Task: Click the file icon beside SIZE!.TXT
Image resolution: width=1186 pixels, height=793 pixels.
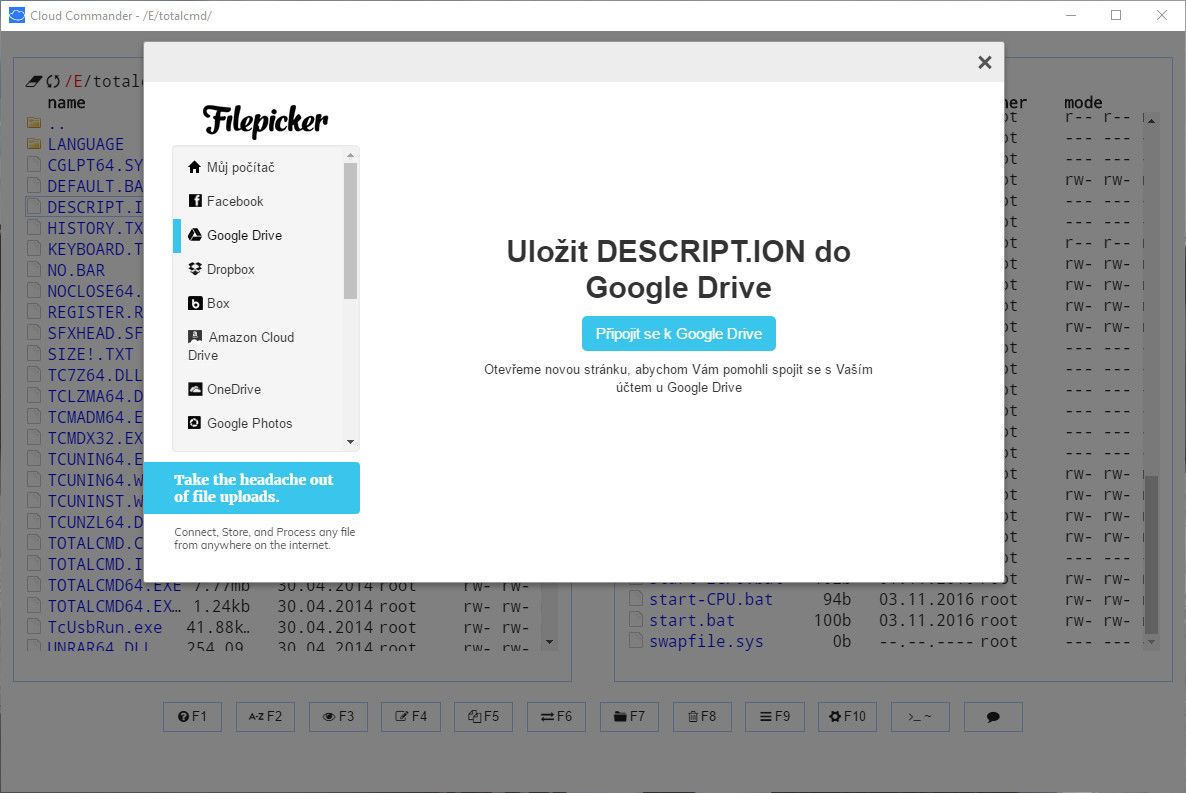Action: (34, 353)
